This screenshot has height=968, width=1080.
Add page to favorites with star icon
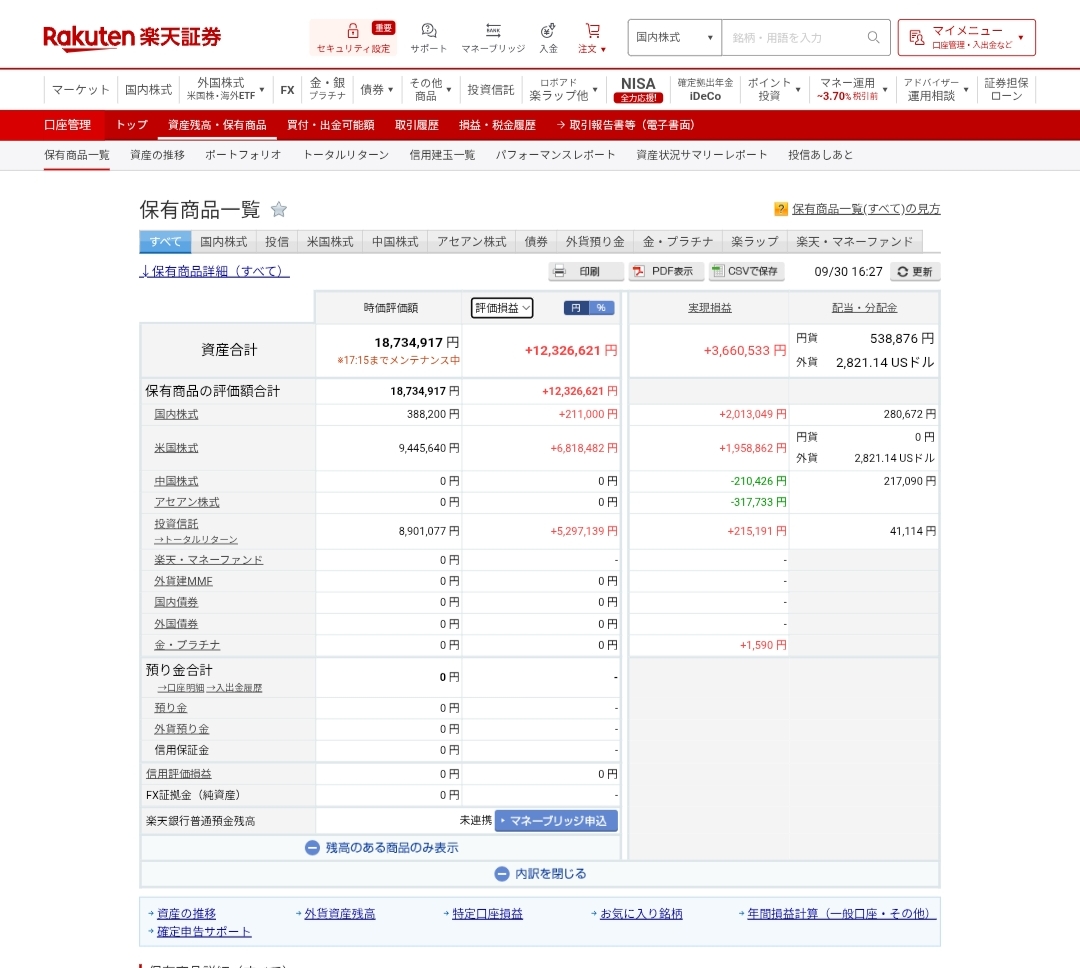pyautogui.click(x=279, y=210)
